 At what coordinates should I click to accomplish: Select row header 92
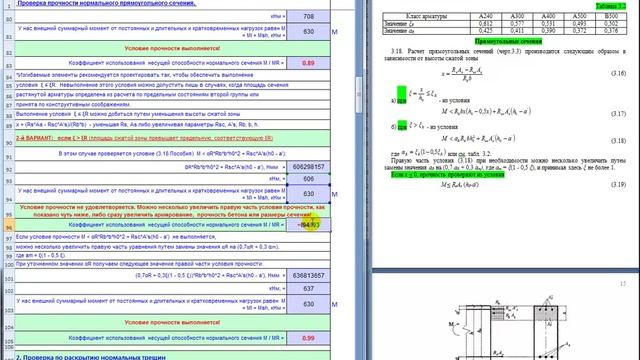(9, 168)
